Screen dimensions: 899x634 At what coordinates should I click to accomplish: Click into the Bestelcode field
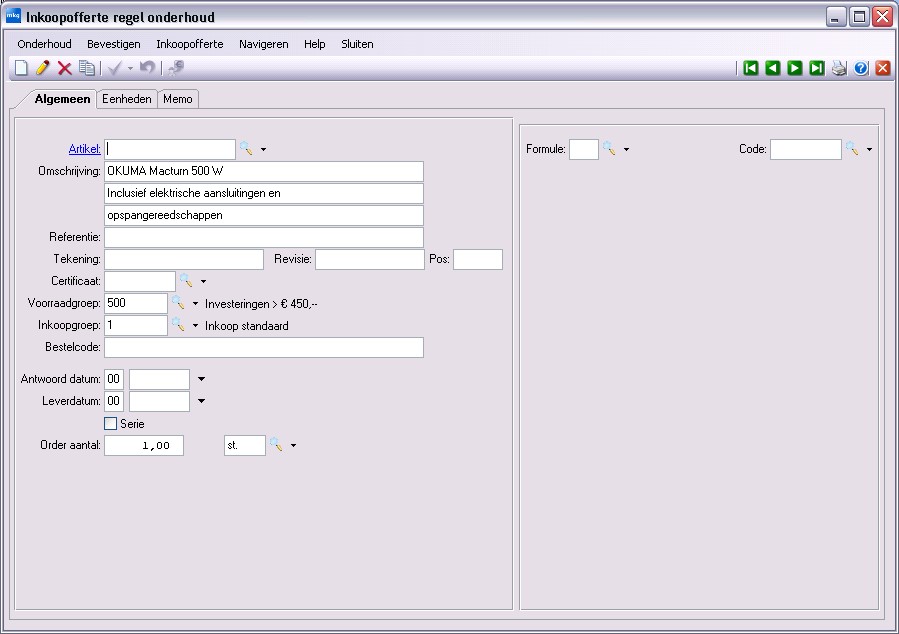[264, 347]
